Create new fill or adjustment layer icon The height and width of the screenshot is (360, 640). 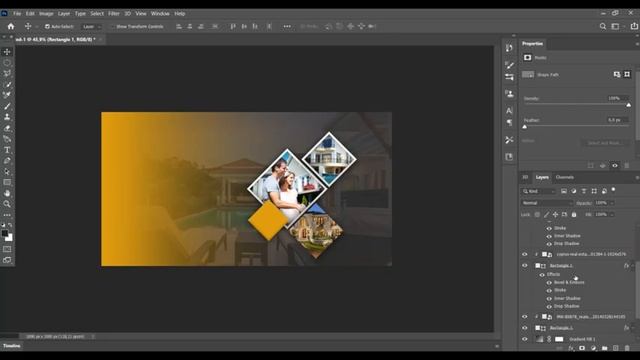(593, 348)
